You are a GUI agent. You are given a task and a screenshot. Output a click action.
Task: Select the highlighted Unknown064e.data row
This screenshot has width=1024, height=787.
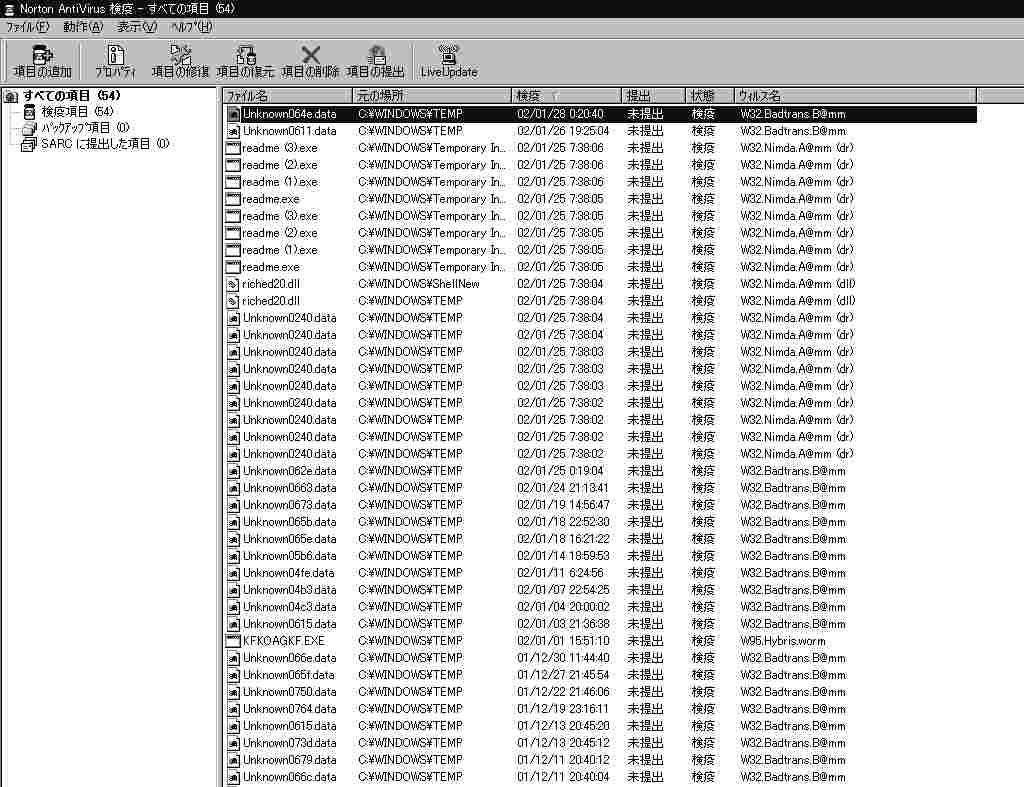point(601,114)
